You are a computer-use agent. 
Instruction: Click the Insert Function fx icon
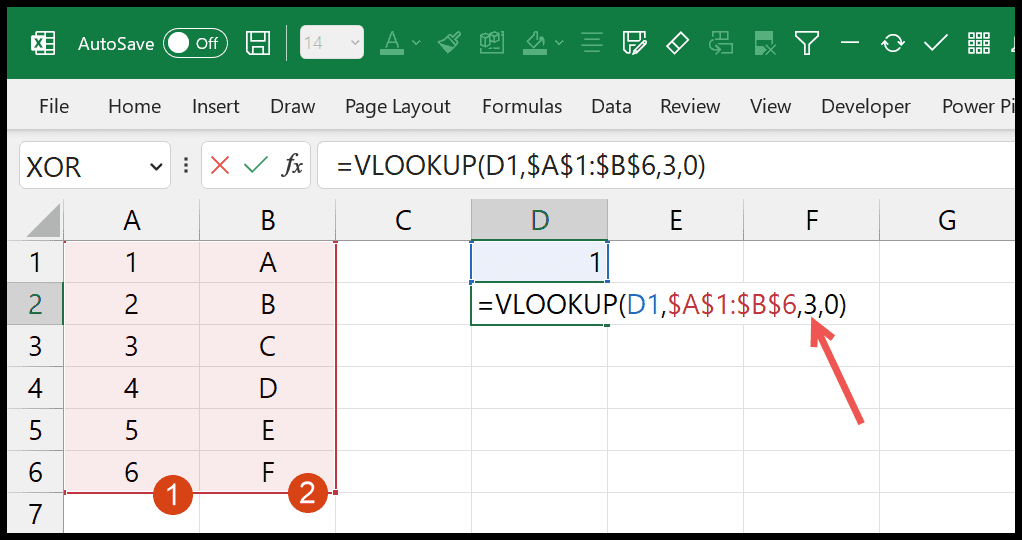pos(292,166)
